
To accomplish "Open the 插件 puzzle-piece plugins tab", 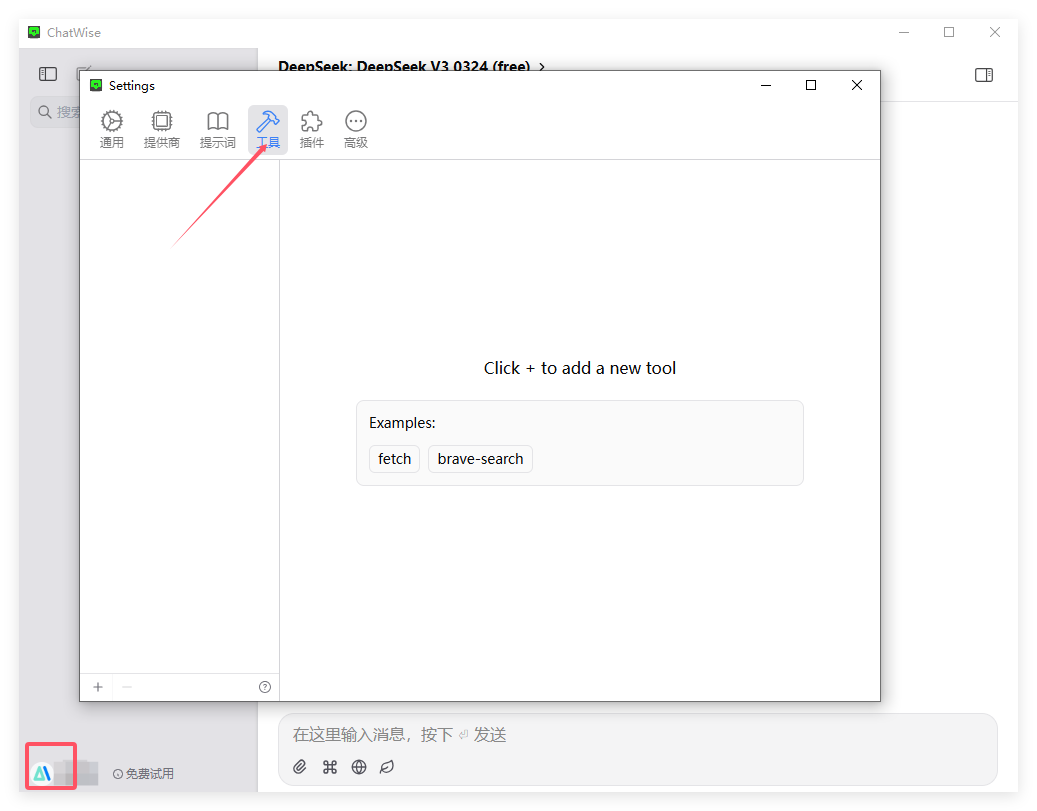I will pyautogui.click(x=312, y=130).
